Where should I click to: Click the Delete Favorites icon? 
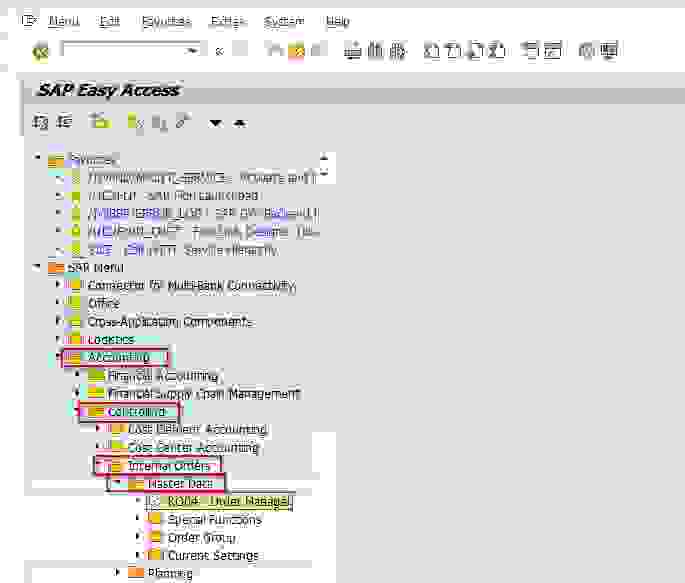coord(159,123)
